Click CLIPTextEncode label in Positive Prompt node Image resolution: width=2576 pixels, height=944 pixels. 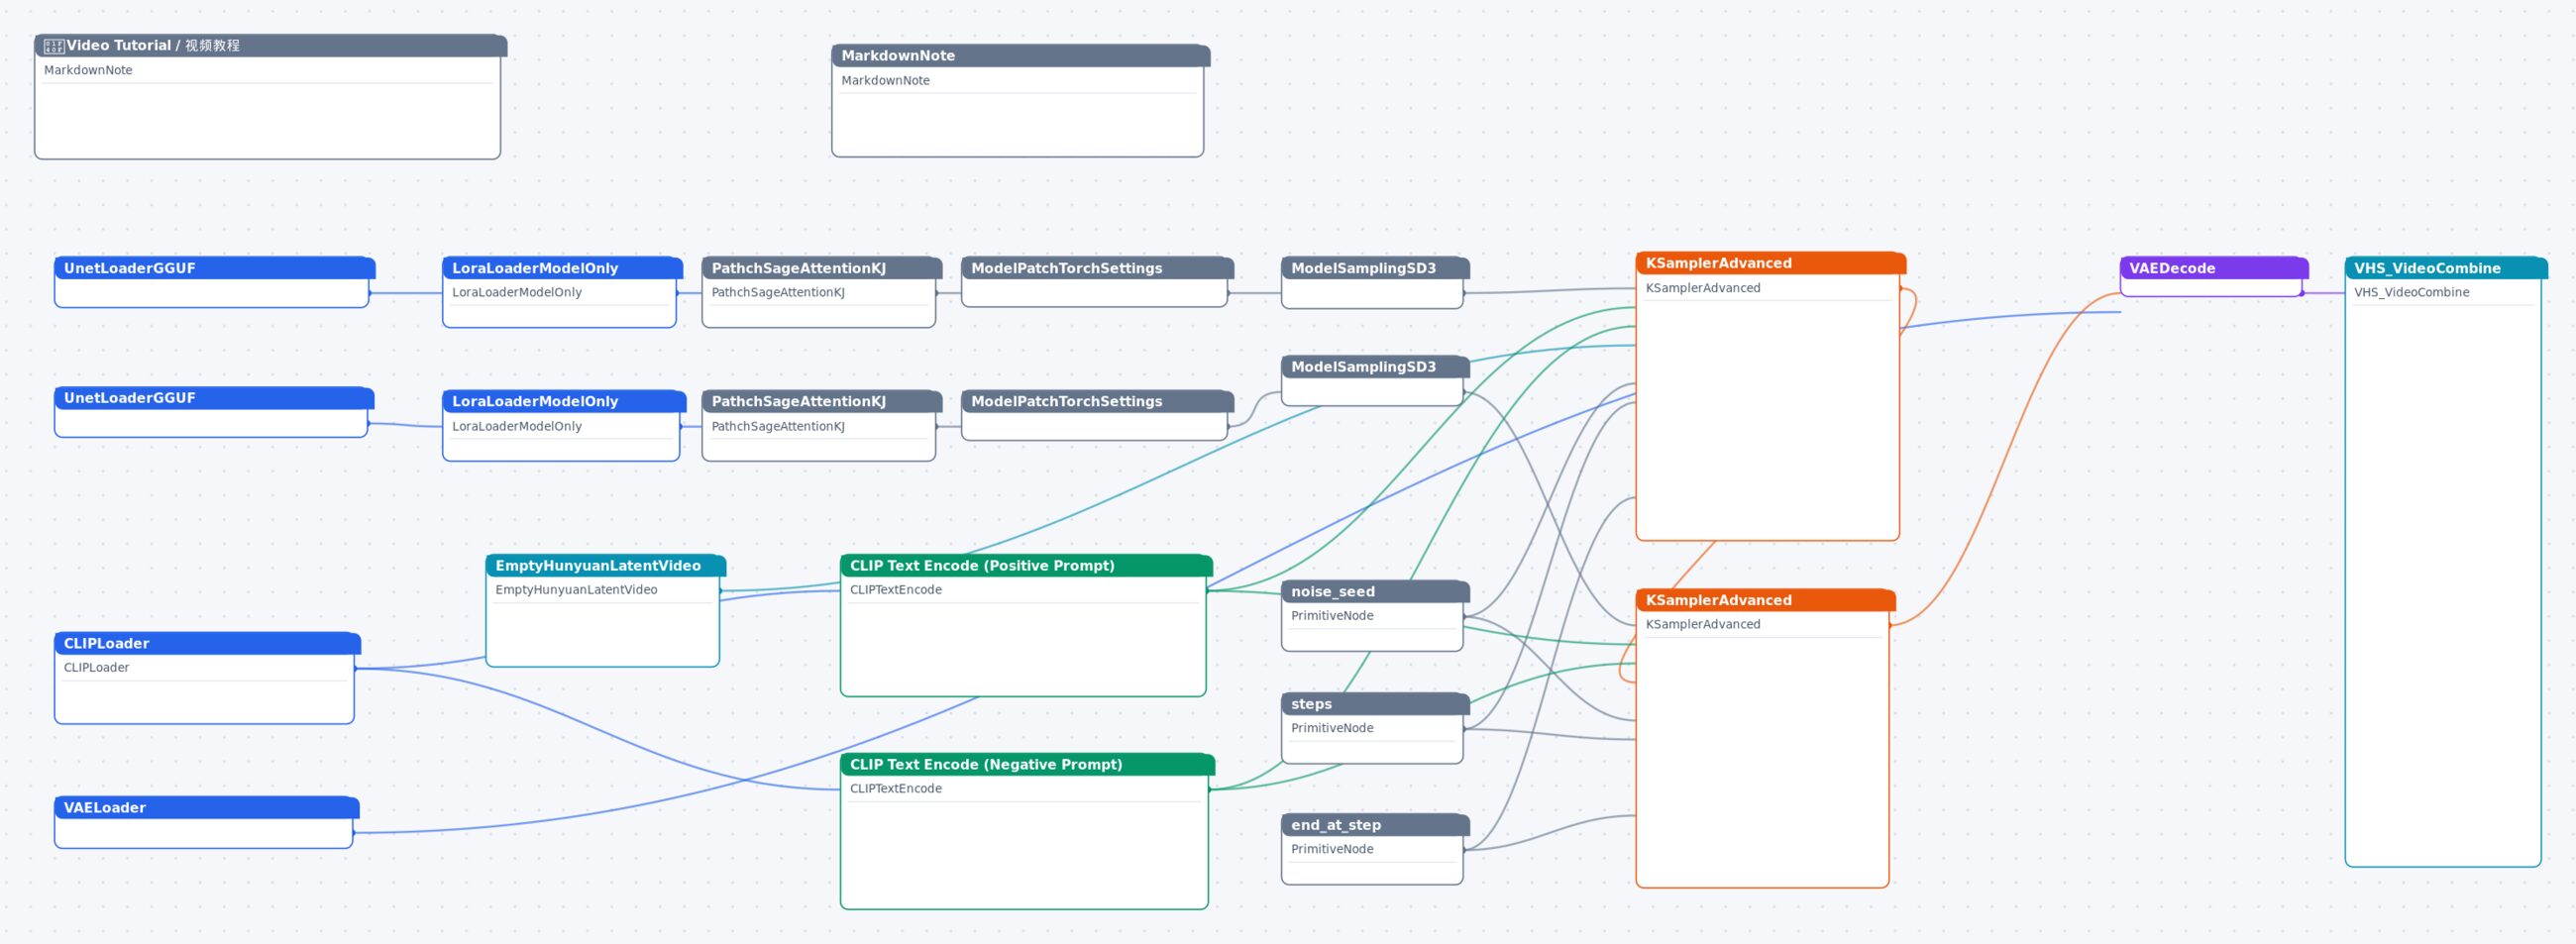(895, 590)
